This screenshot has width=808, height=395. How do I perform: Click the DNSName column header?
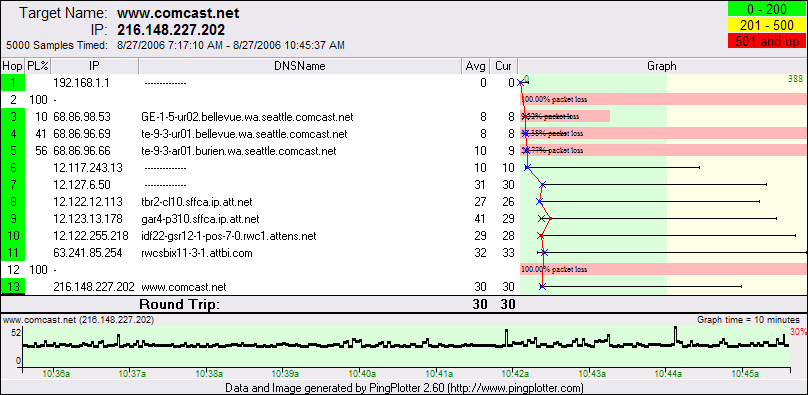coord(300,66)
